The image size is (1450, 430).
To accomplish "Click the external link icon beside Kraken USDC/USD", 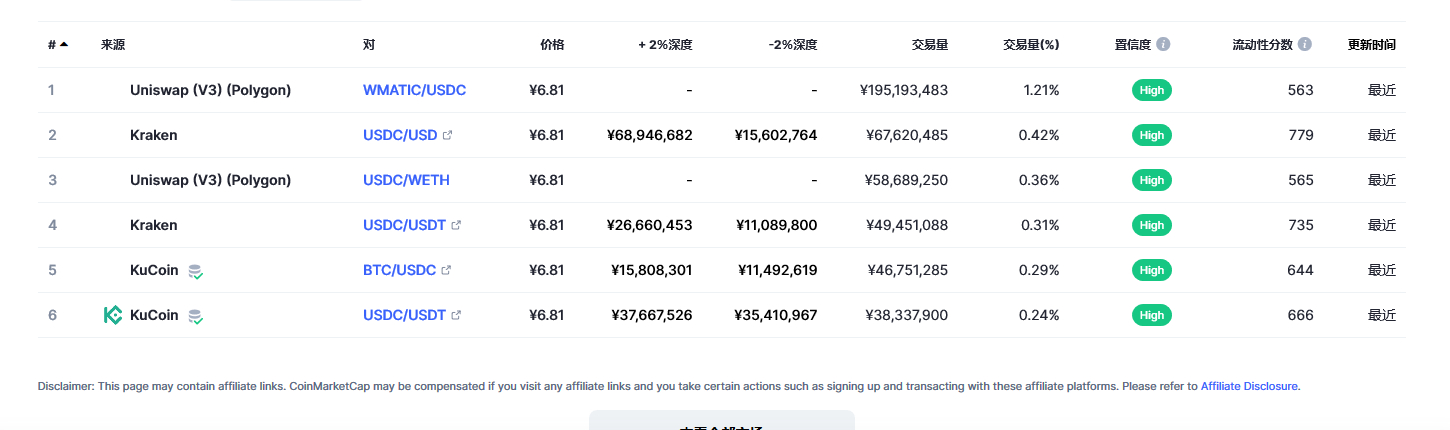I will pyautogui.click(x=447, y=135).
